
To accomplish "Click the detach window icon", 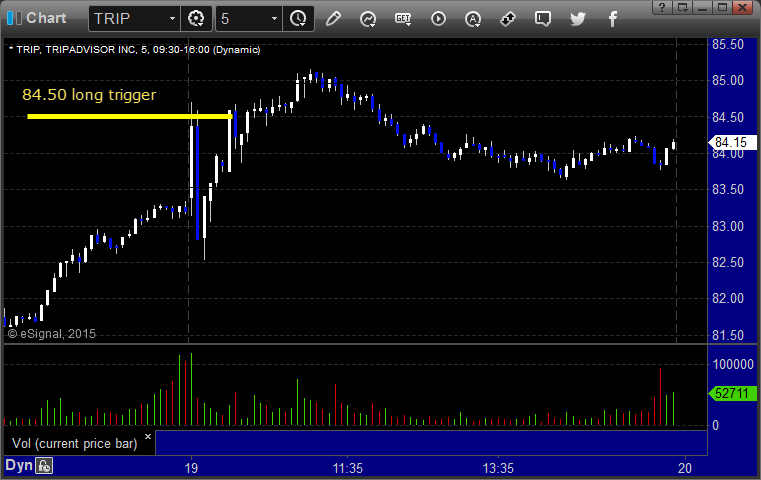I will pos(682,7).
